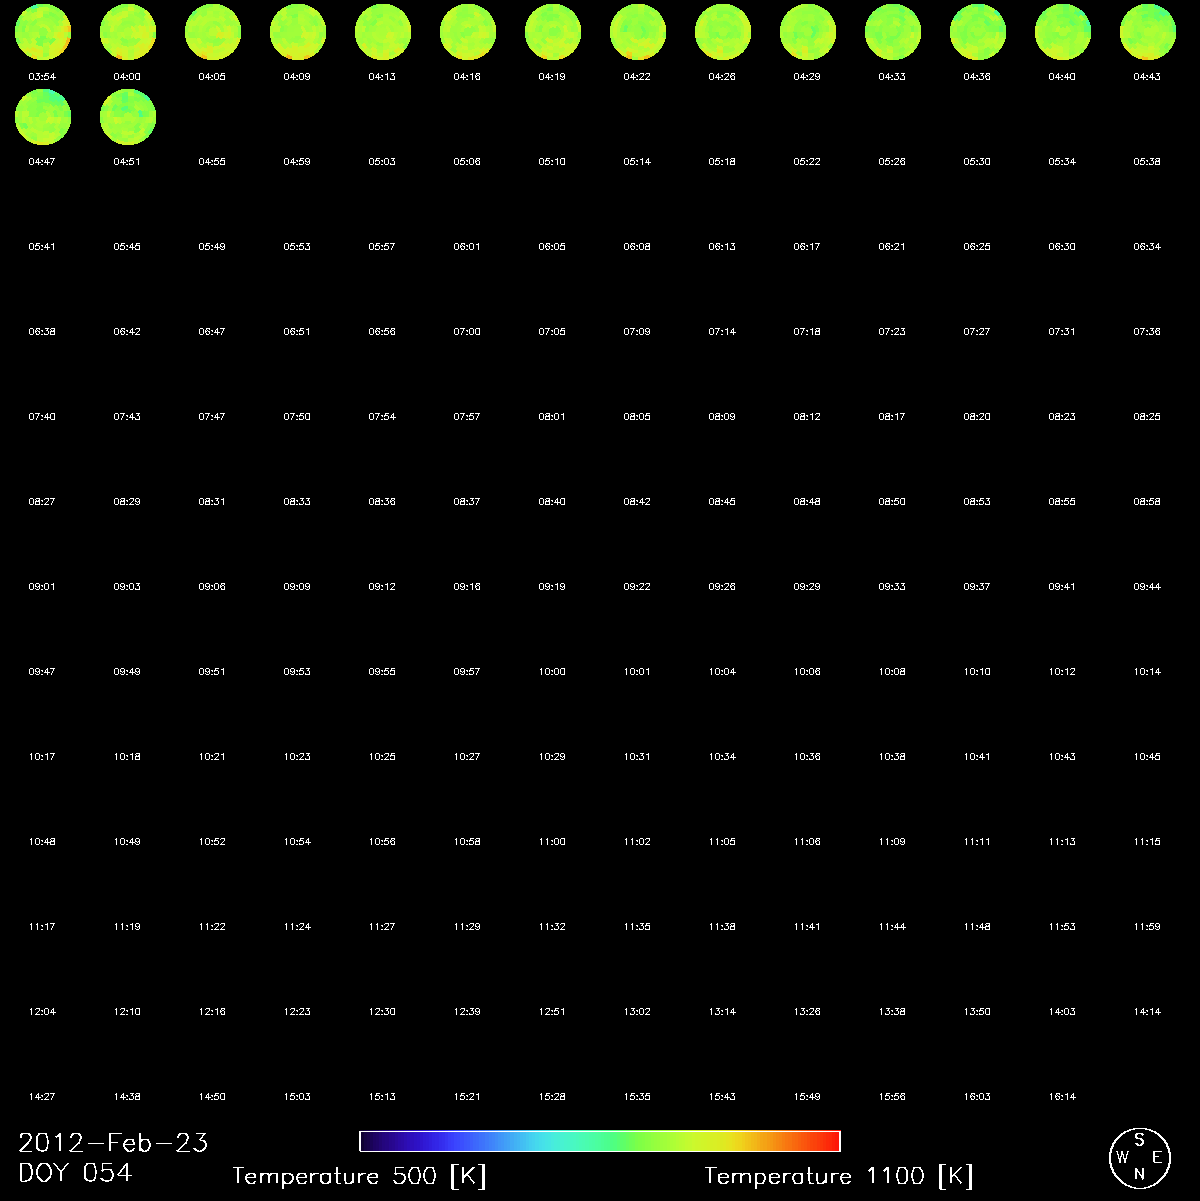
Task: Open the disk thumbnail above 04:43
Action: pos(1147,32)
